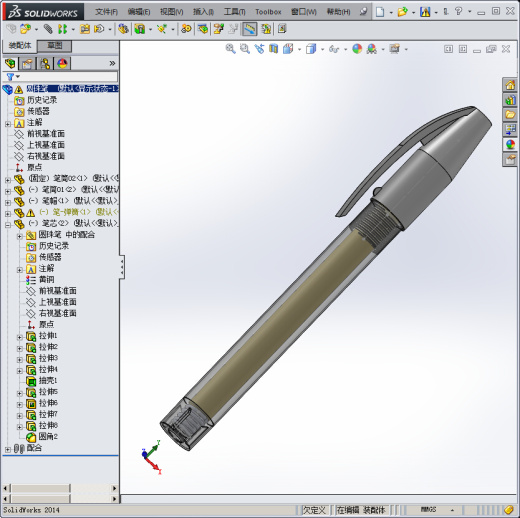The width and height of the screenshot is (520, 518).
Task: Click the New Motion Study icon
Action: pyautogui.click(x=186, y=29)
